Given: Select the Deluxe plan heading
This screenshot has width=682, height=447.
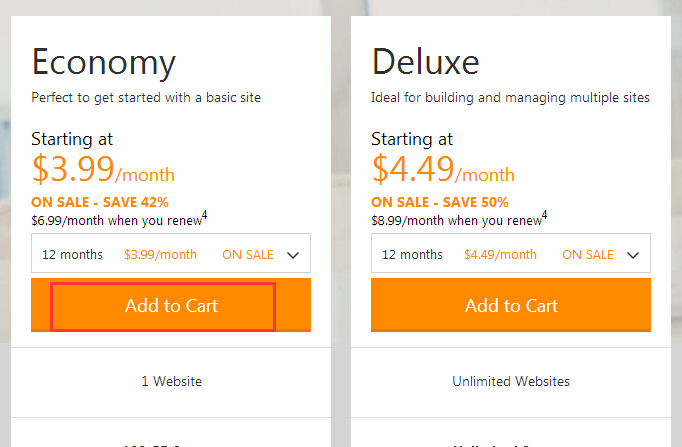Looking at the screenshot, I should [425, 62].
